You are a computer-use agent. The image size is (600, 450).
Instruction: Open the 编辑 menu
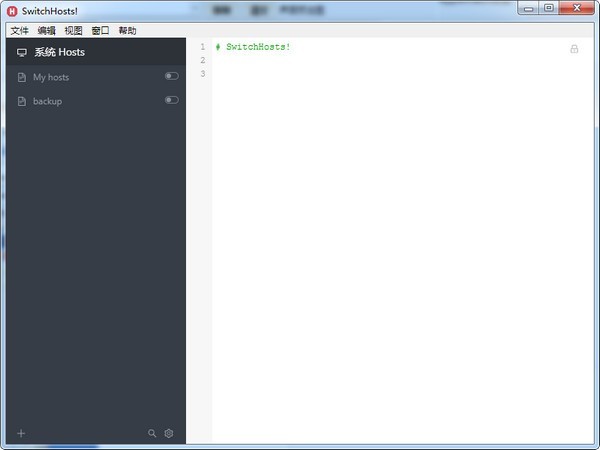(x=46, y=31)
